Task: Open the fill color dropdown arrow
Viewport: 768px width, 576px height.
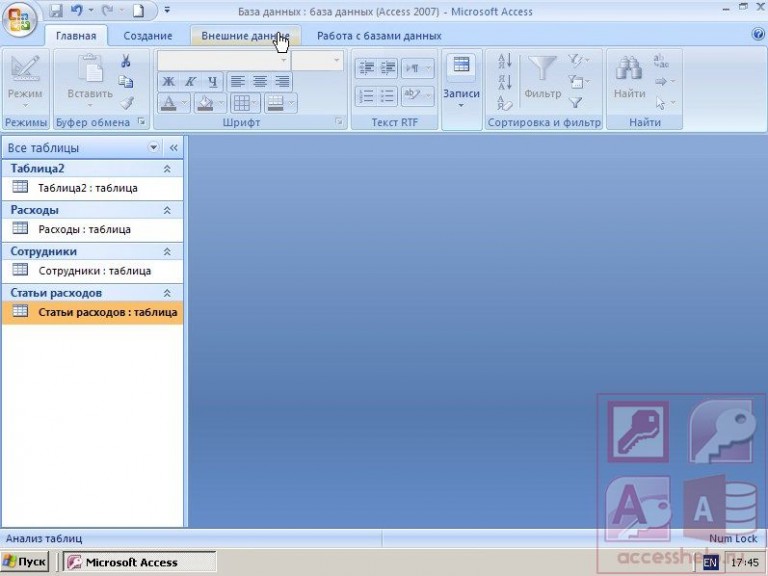Action: pyautogui.click(x=221, y=103)
